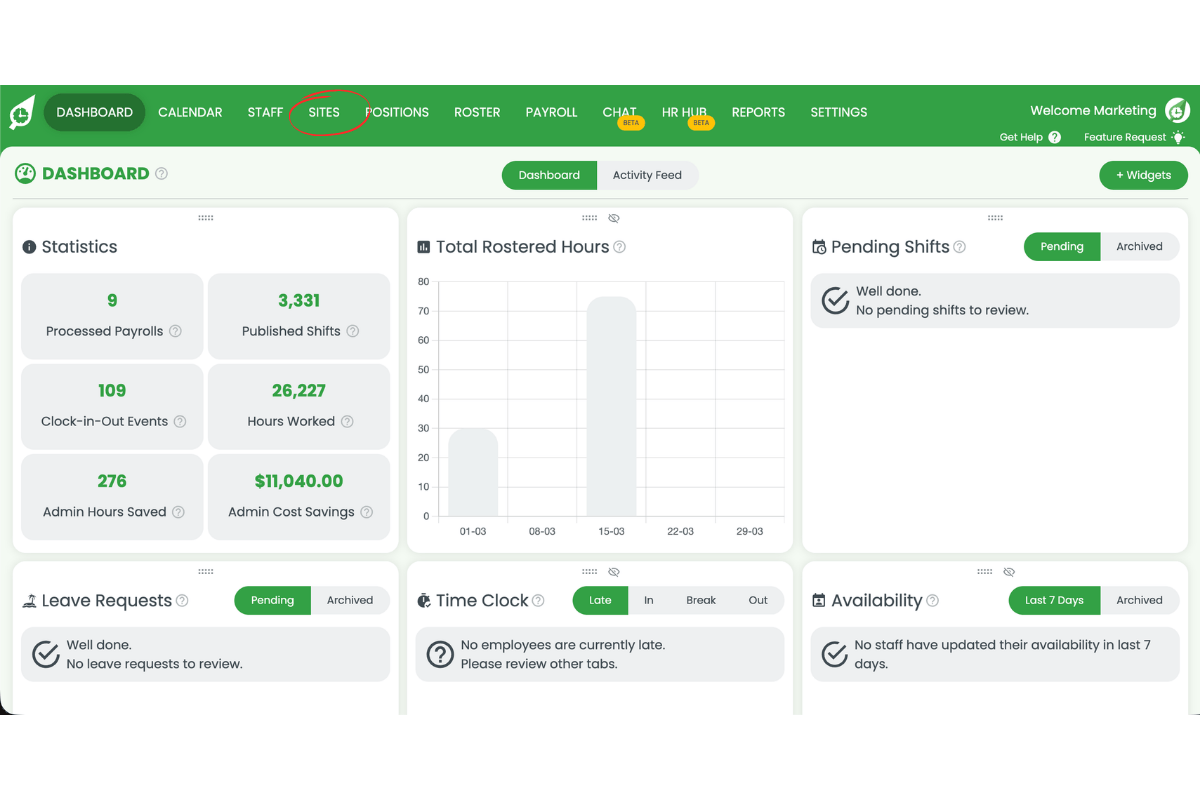The image size is (1200, 800).
Task: Select the Break tab in Time Clock
Action: pos(701,600)
